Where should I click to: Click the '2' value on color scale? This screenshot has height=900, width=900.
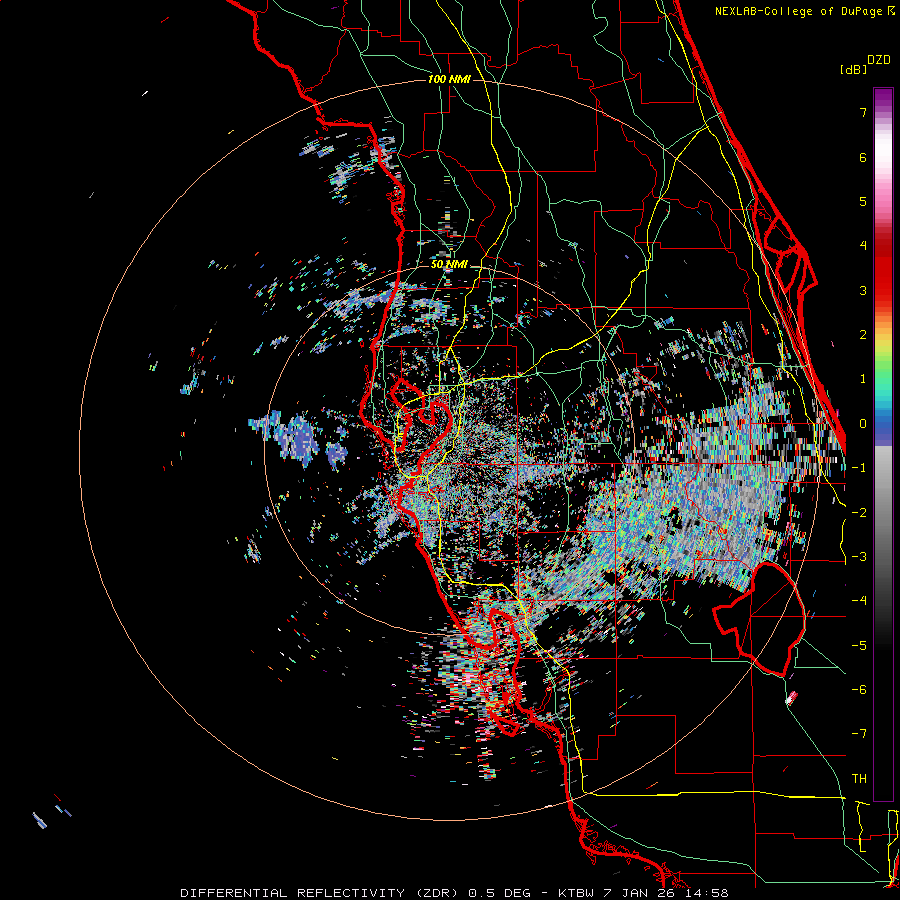[863, 335]
